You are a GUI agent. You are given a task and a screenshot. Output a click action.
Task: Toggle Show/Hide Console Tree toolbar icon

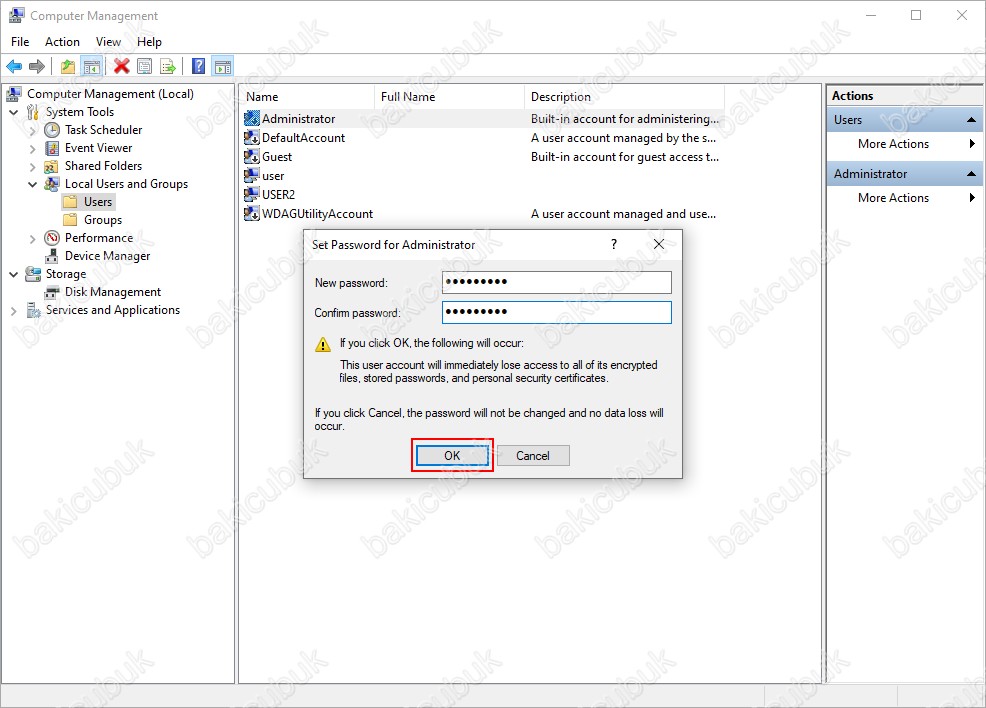click(x=92, y=66)
